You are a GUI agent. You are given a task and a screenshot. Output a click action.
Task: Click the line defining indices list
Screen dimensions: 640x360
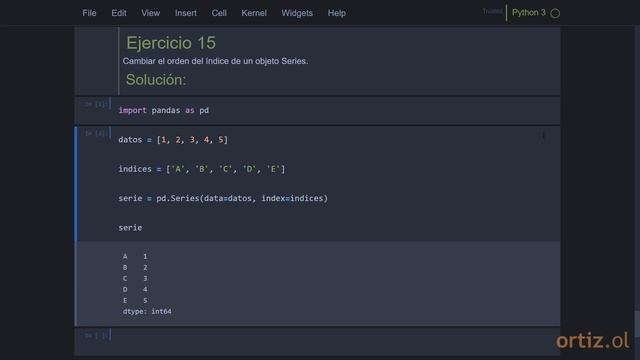(x=202, y=169)
